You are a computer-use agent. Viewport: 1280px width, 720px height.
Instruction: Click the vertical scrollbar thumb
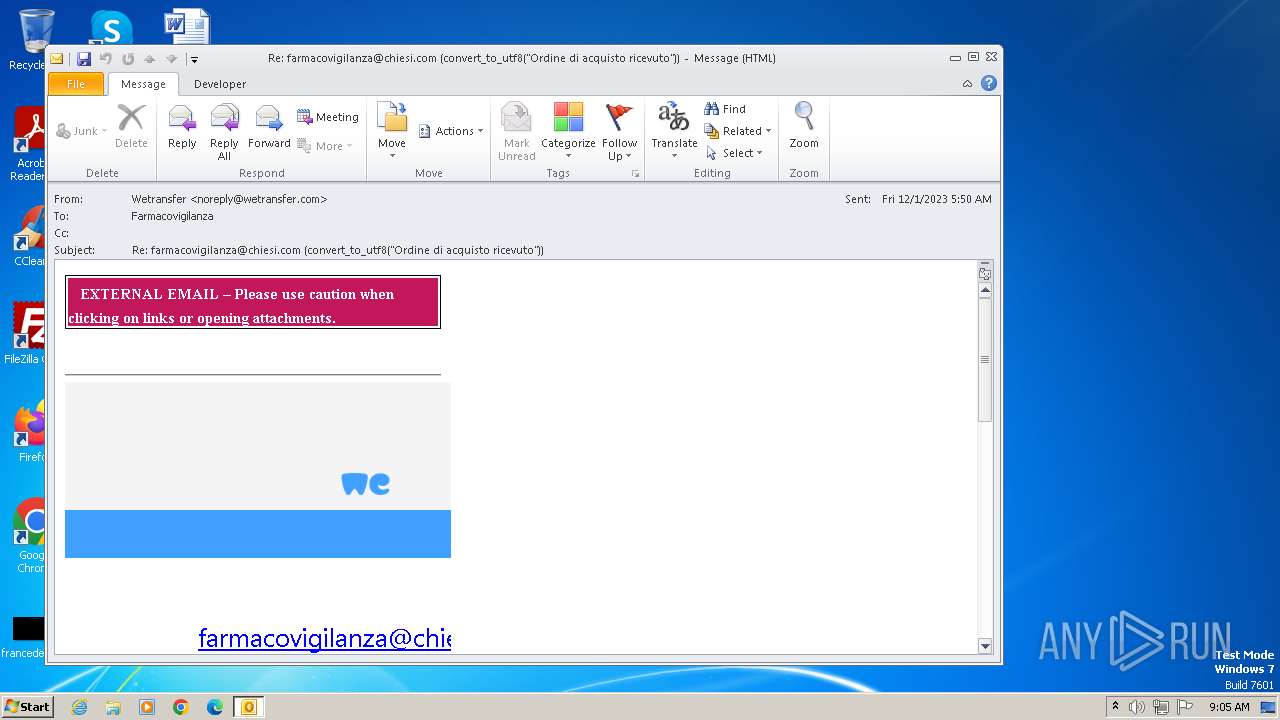pos(985,359)
